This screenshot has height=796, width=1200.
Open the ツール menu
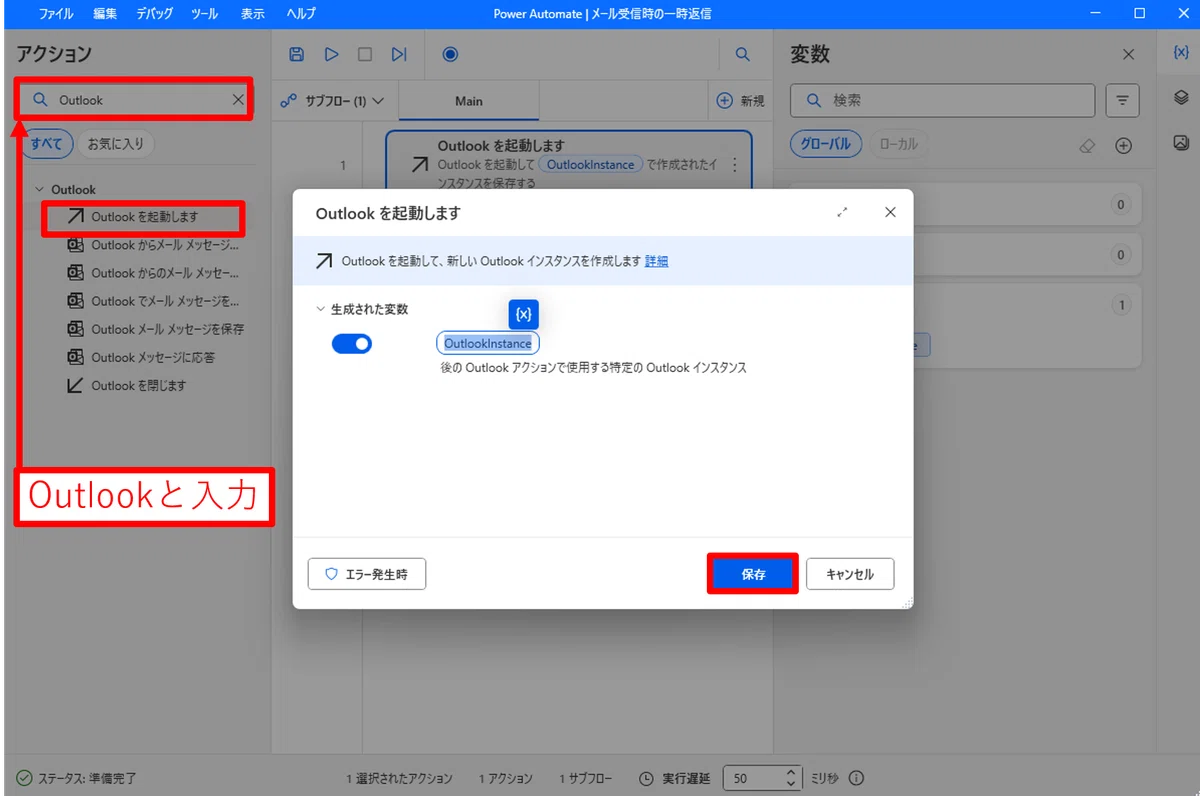205,14
